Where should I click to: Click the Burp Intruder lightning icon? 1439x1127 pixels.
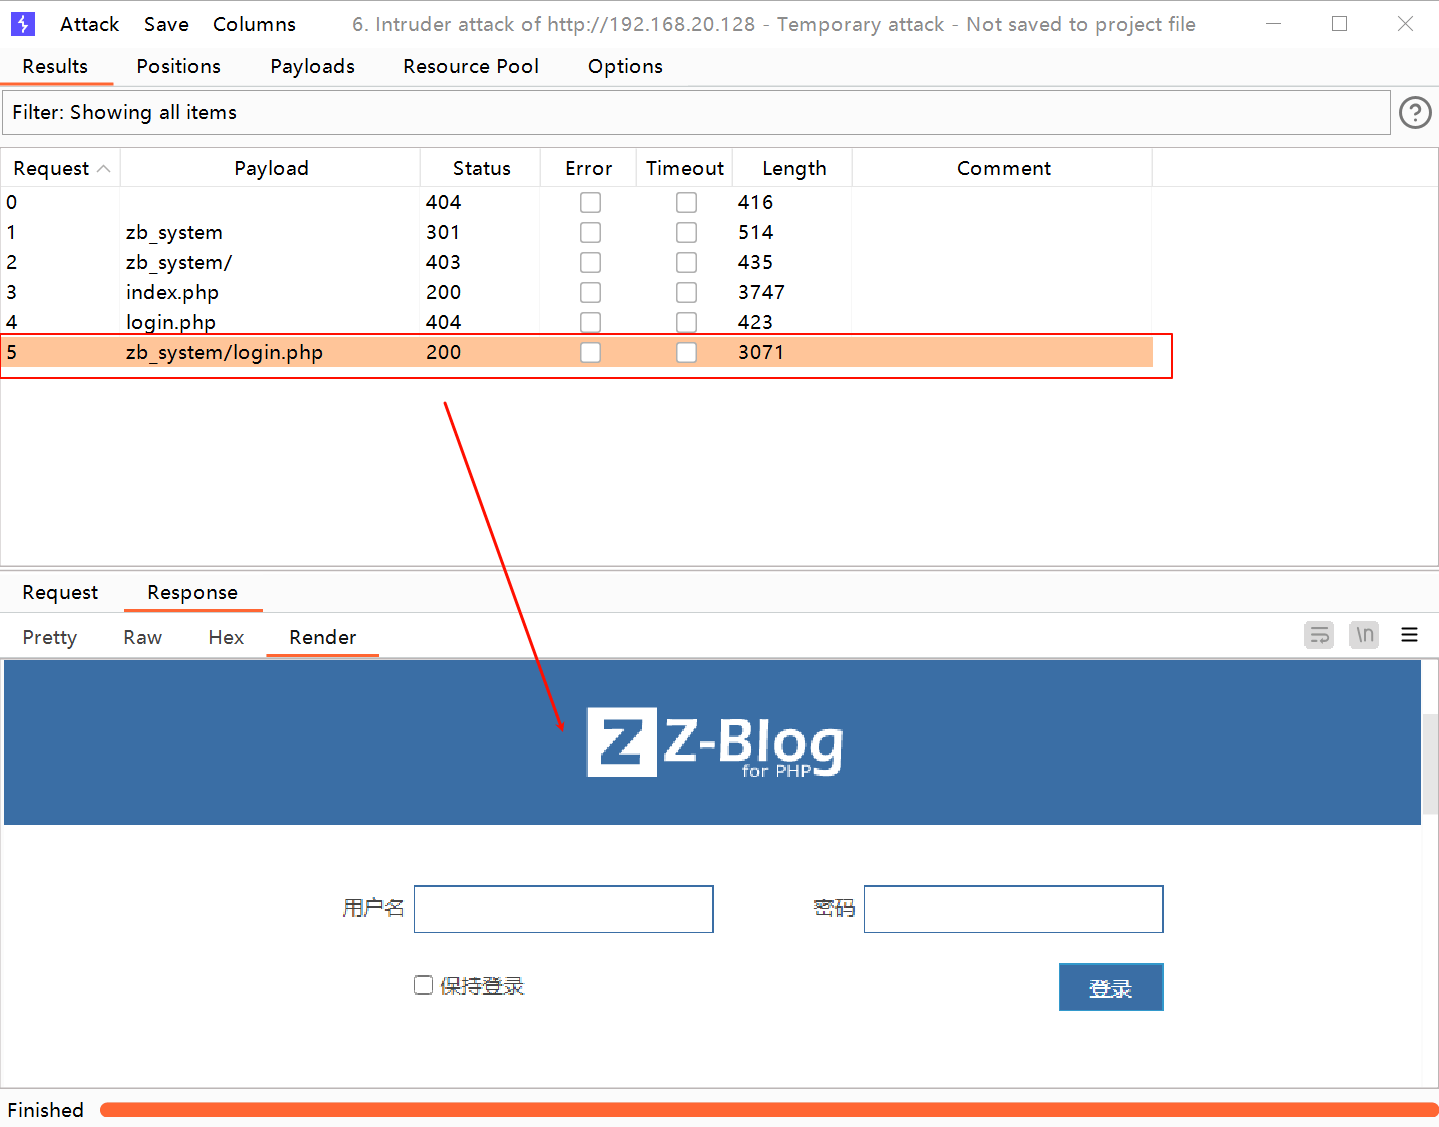(22, 23)
